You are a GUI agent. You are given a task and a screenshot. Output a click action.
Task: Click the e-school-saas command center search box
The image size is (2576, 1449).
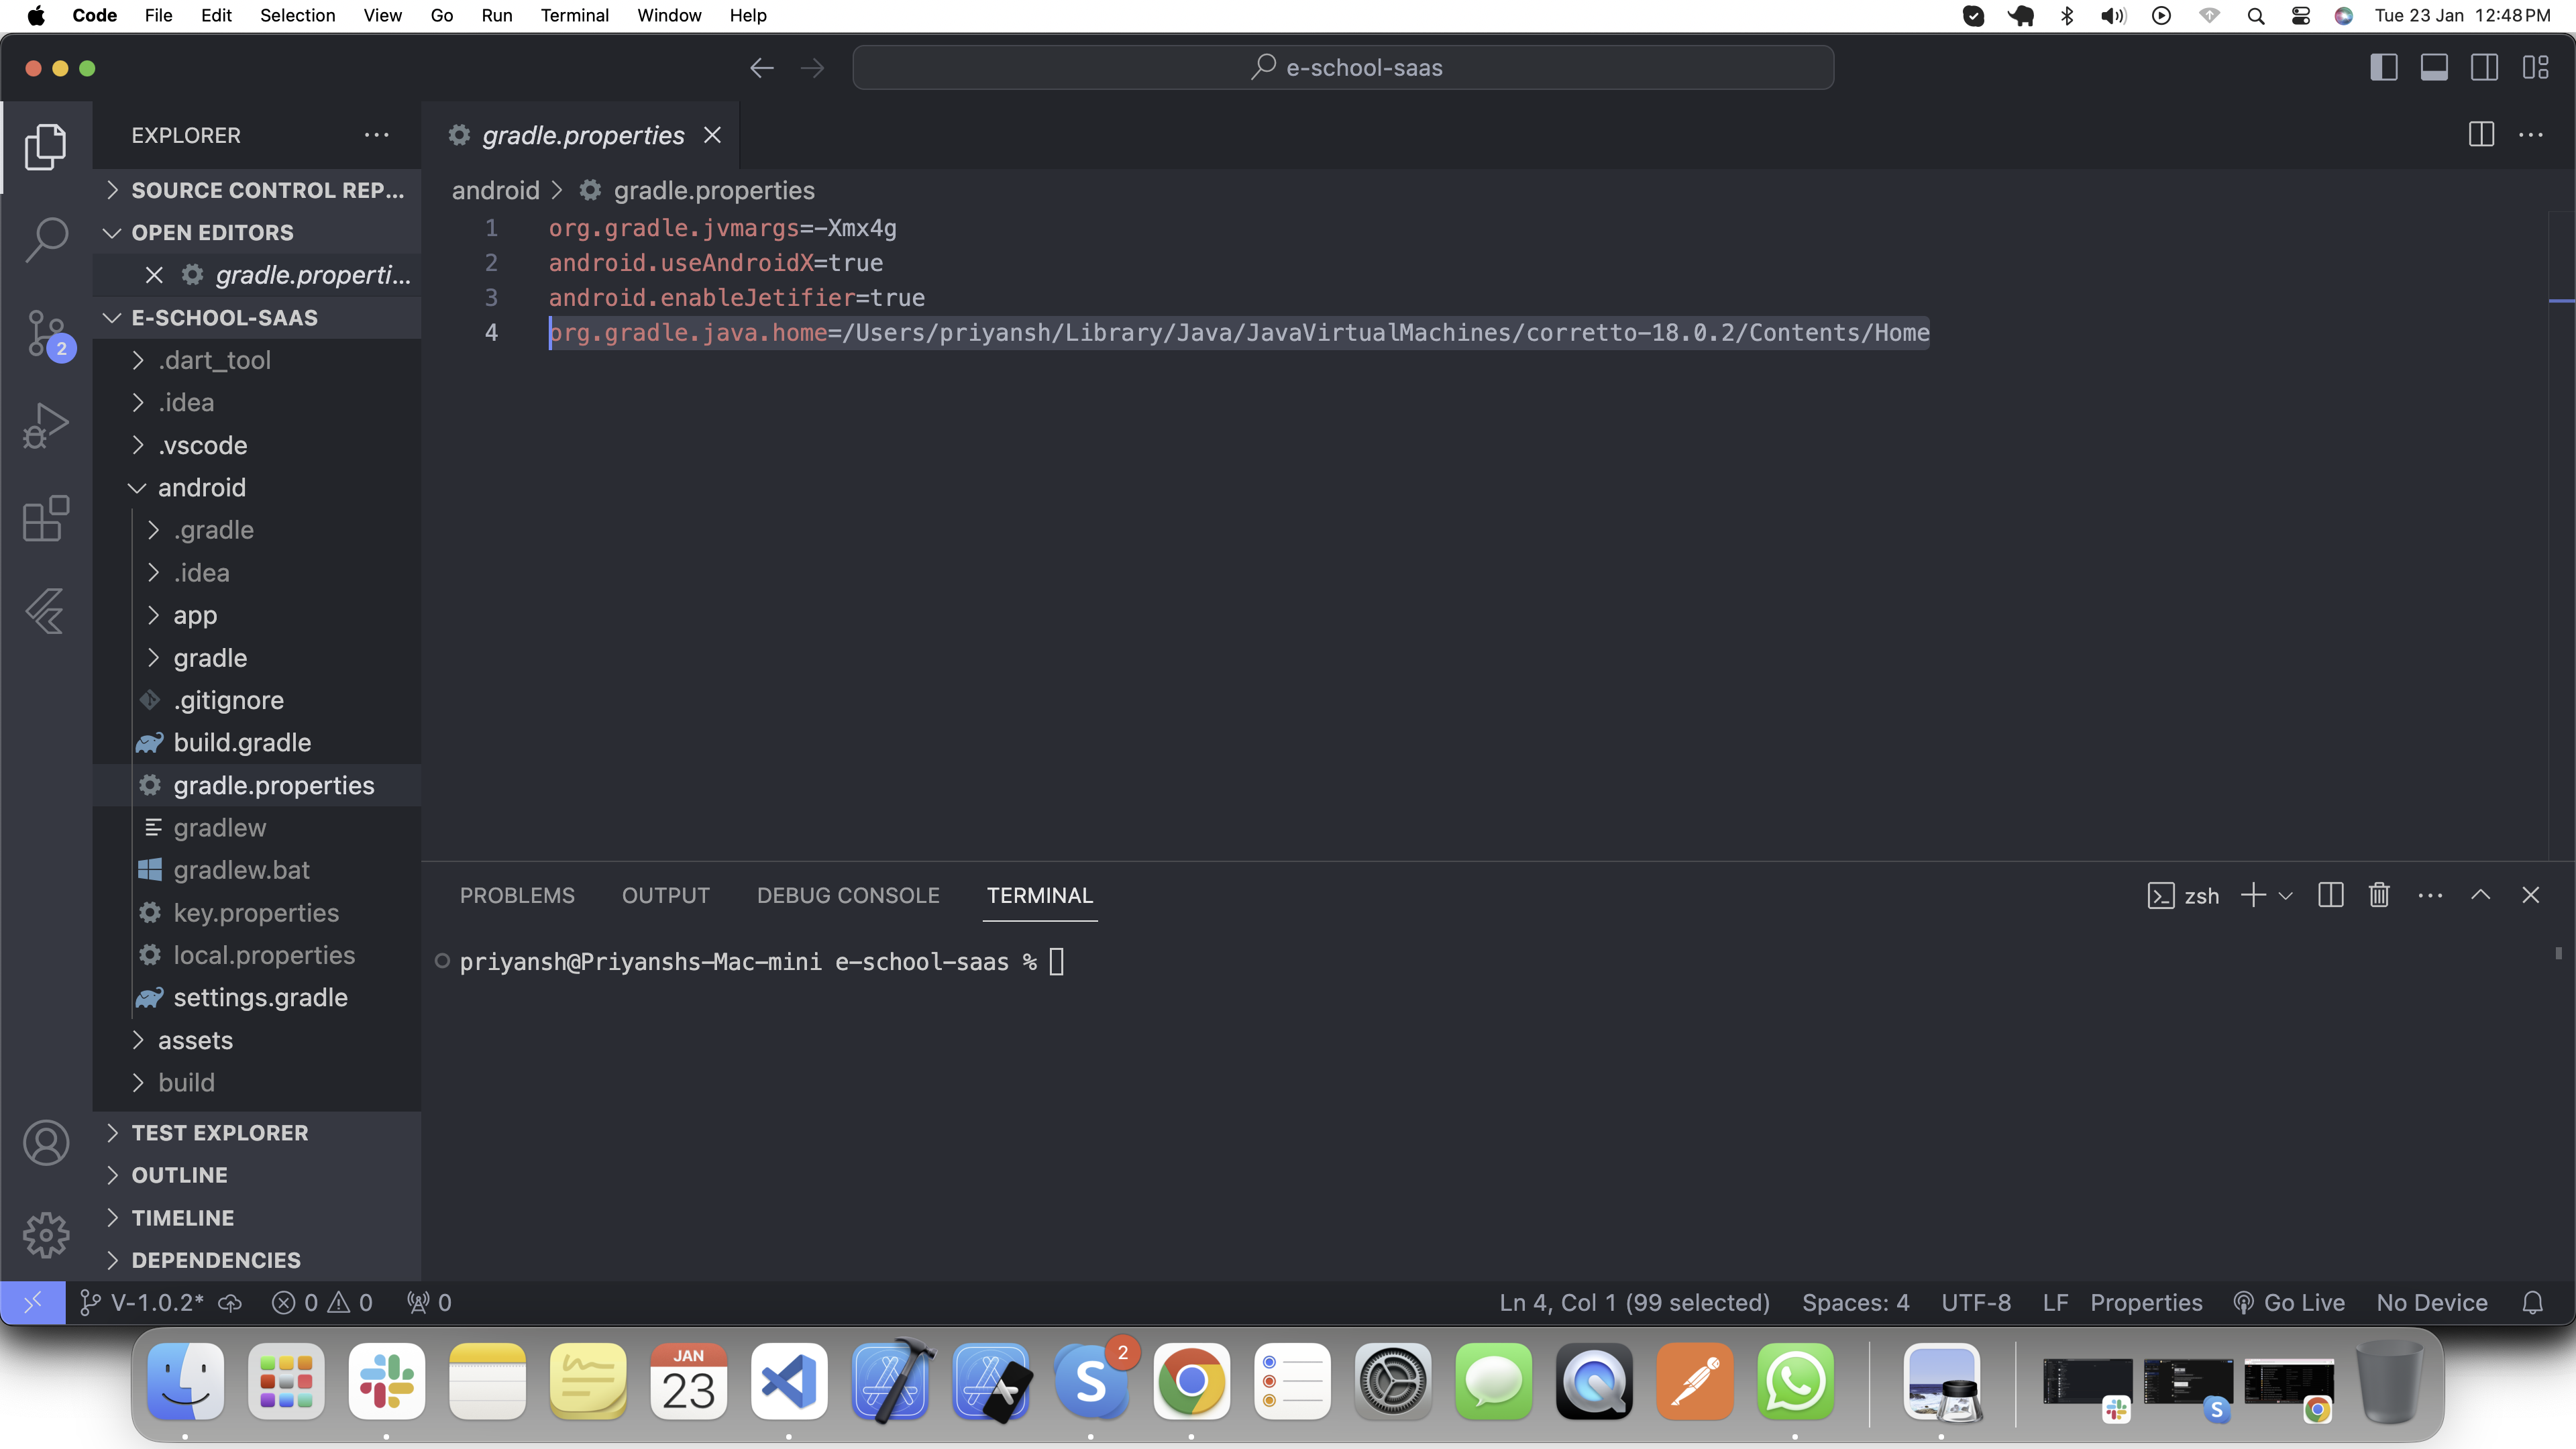tap(1343, 68)
